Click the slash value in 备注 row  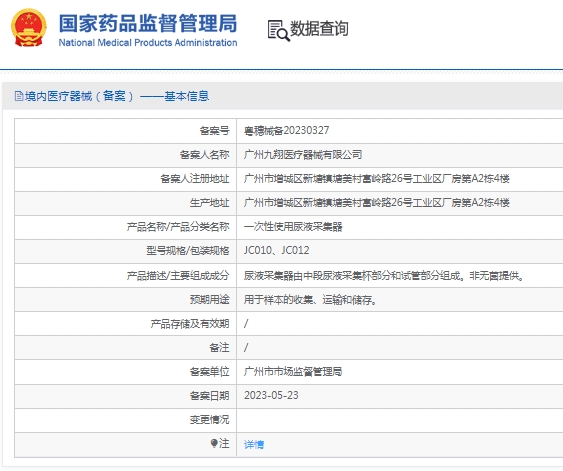[246, 348]
